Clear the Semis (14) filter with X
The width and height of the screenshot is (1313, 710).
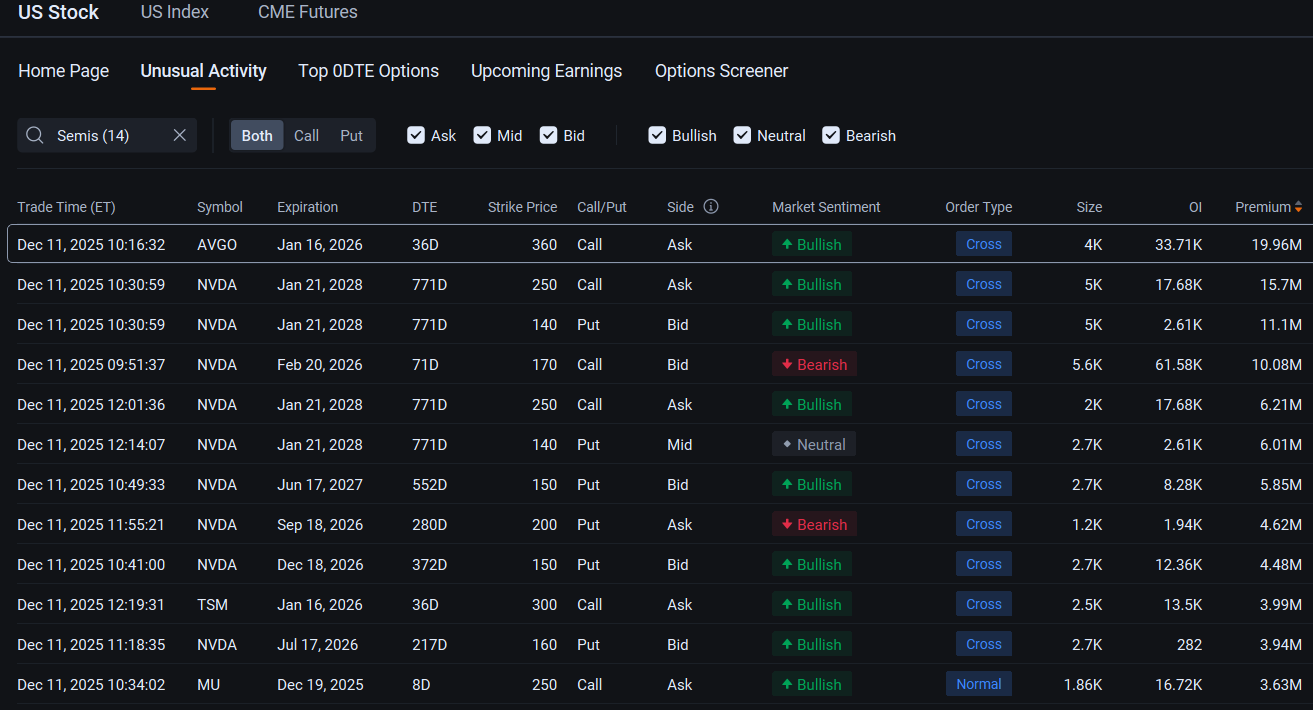[180, 135]
